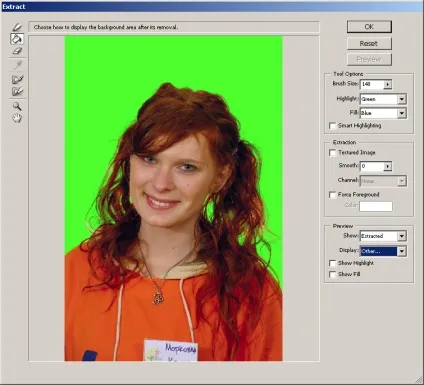424x385 pixels.
Task: Enable Textured Image checkbox
Action: 332,153
